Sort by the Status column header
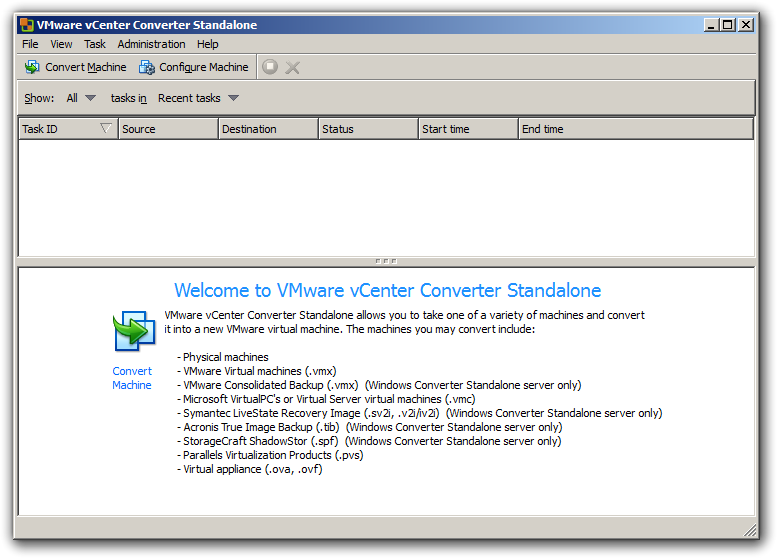 click(x=368, y=129)
